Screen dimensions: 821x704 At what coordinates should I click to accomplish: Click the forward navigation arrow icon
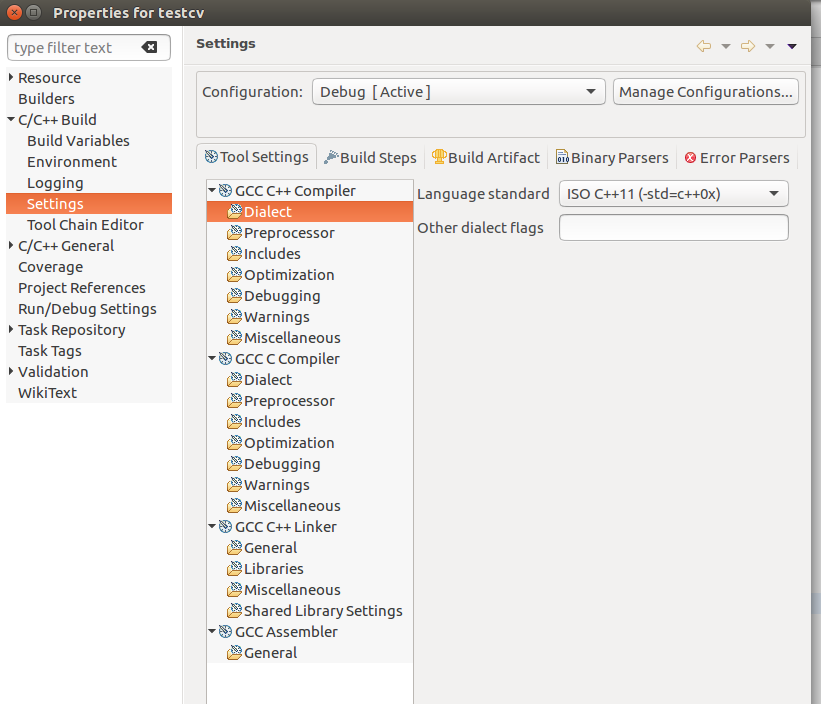747,45
